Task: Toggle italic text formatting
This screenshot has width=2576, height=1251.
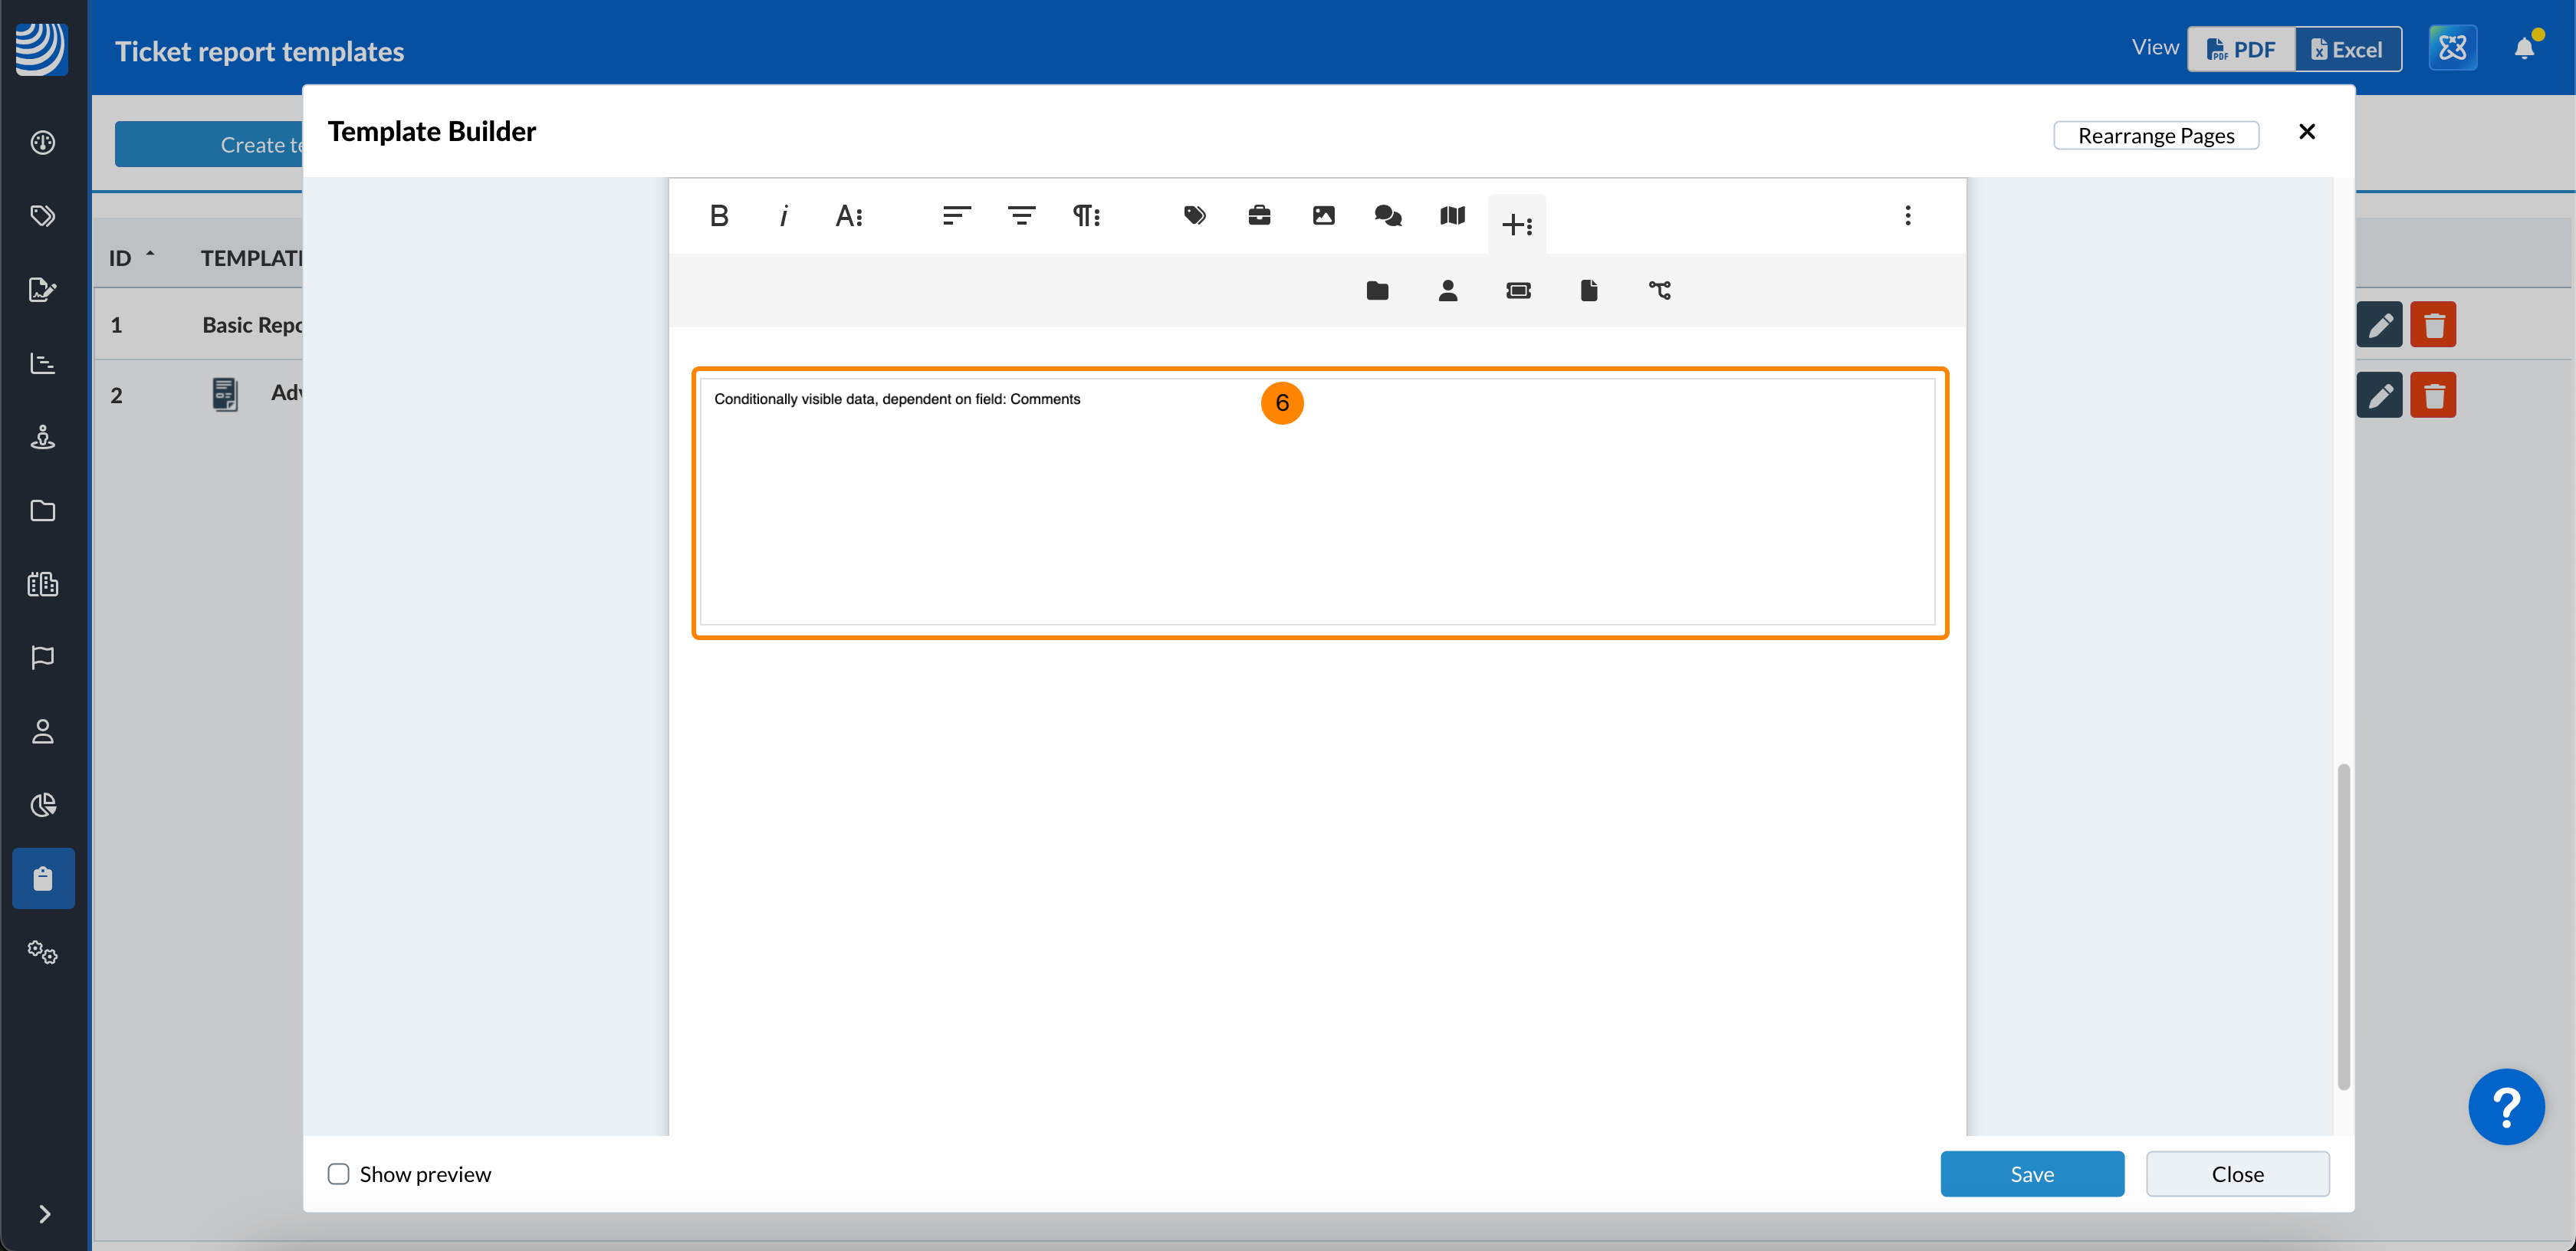Action: coord(783,216)
